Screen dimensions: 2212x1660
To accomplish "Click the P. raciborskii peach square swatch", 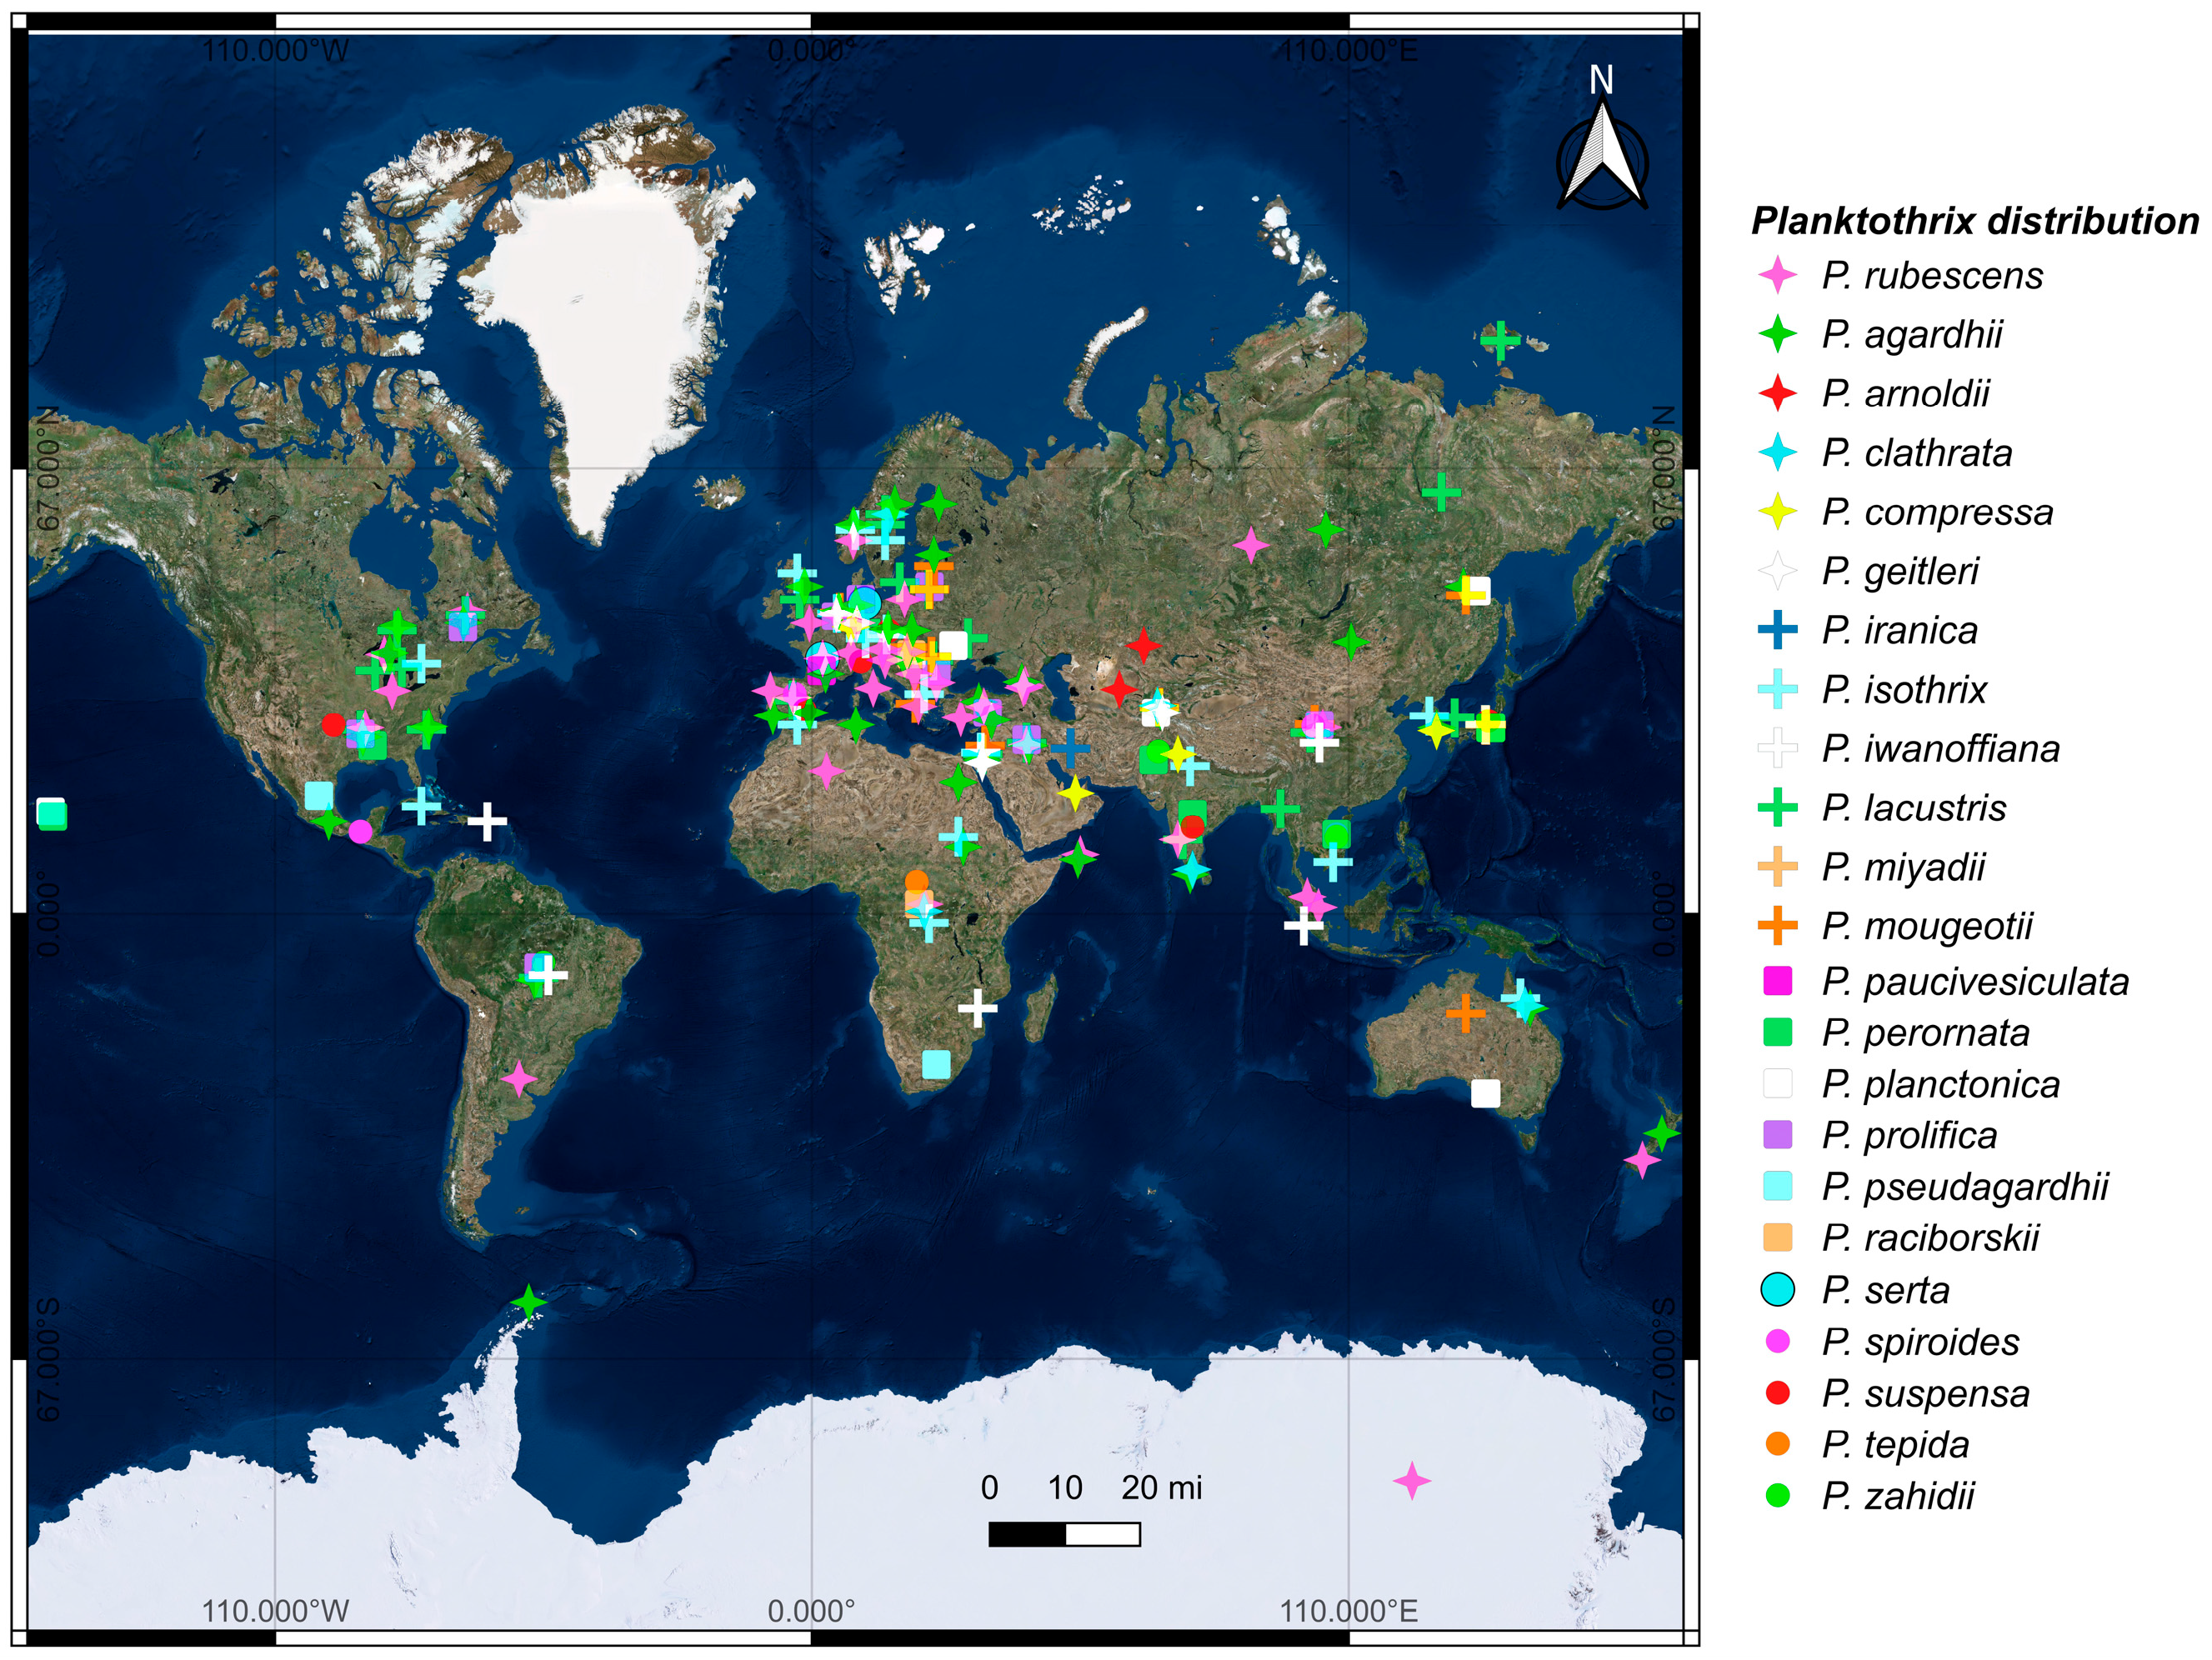I will click(1777, 1237).
